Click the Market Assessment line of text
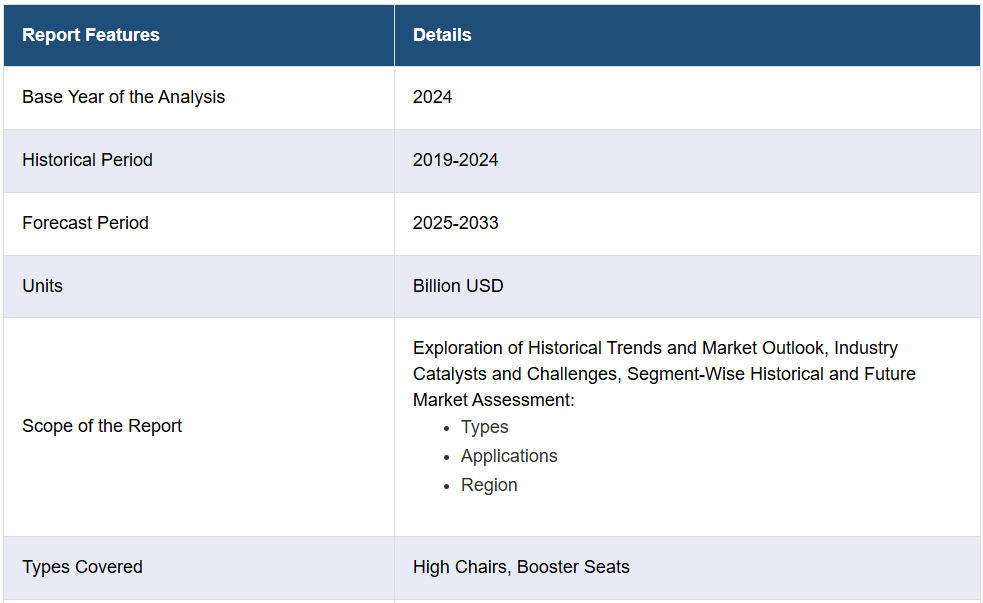Viewport: 983px width, 603px height. click(x=493, y=400)
